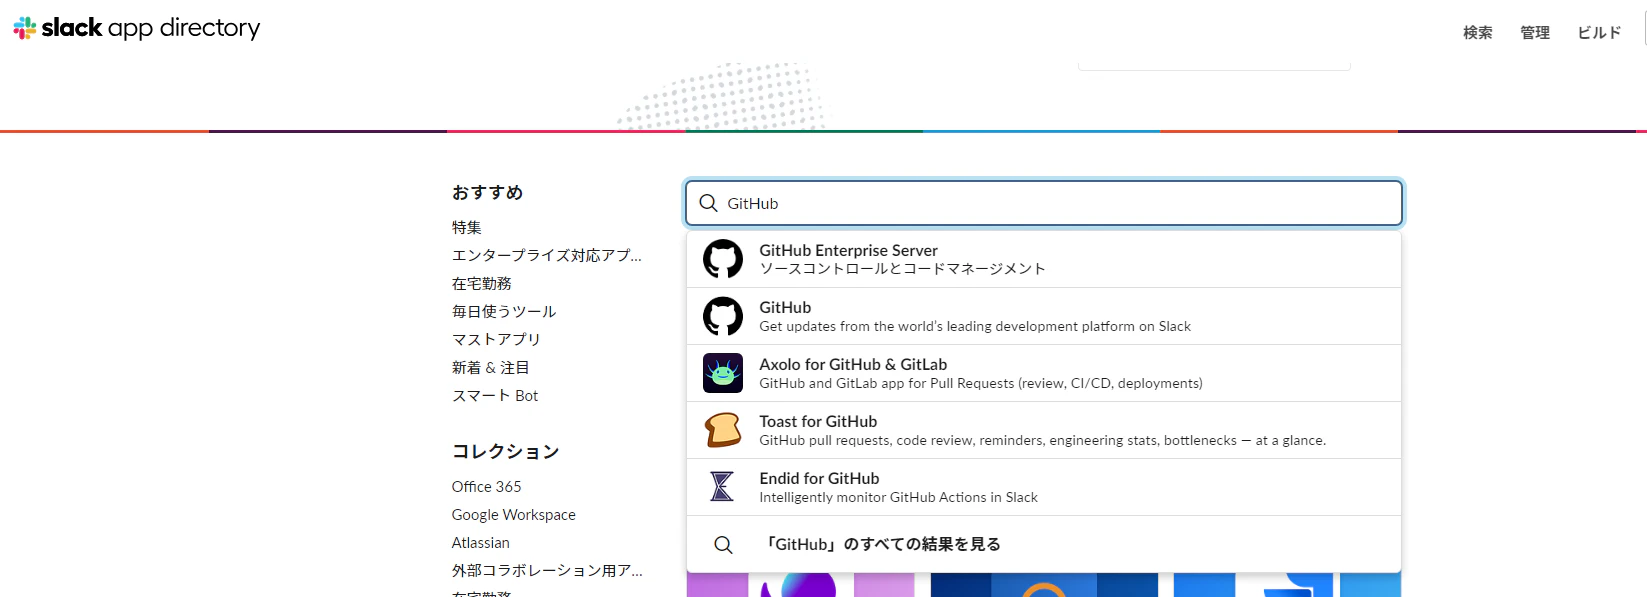Select the plain GitHub app suggestion
The image size is (1647, 597).
[x=1044, y=316]
